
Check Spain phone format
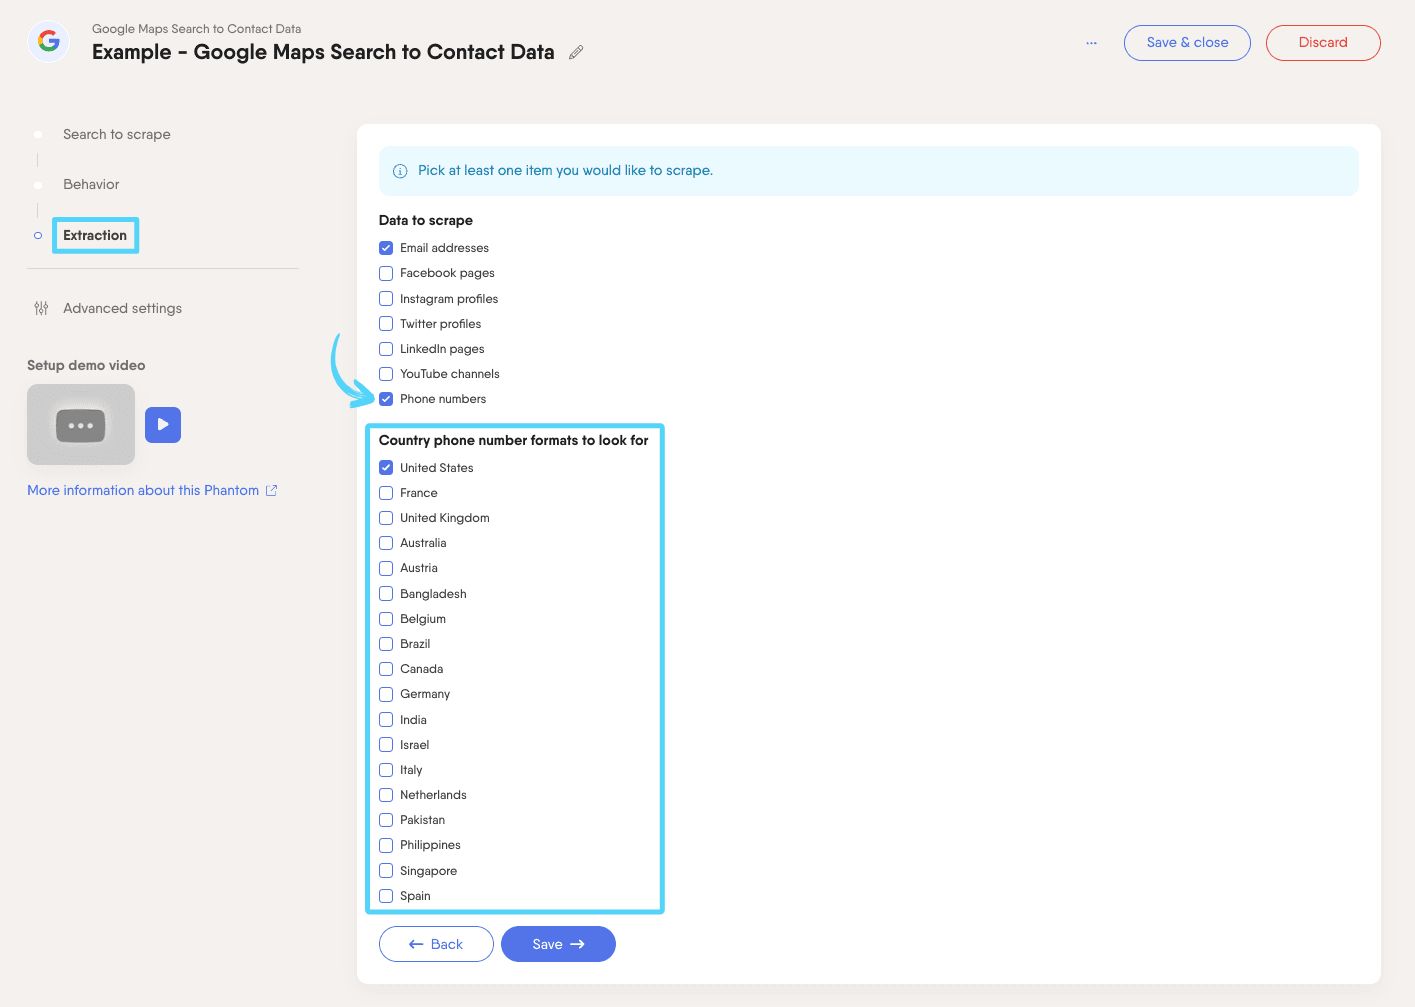386,896
